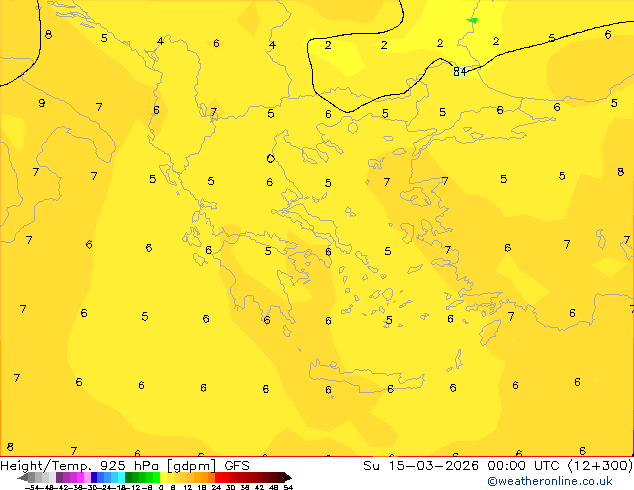634x490 pixels.
Task: Click the GFS model label
Action: coord(237,466)
